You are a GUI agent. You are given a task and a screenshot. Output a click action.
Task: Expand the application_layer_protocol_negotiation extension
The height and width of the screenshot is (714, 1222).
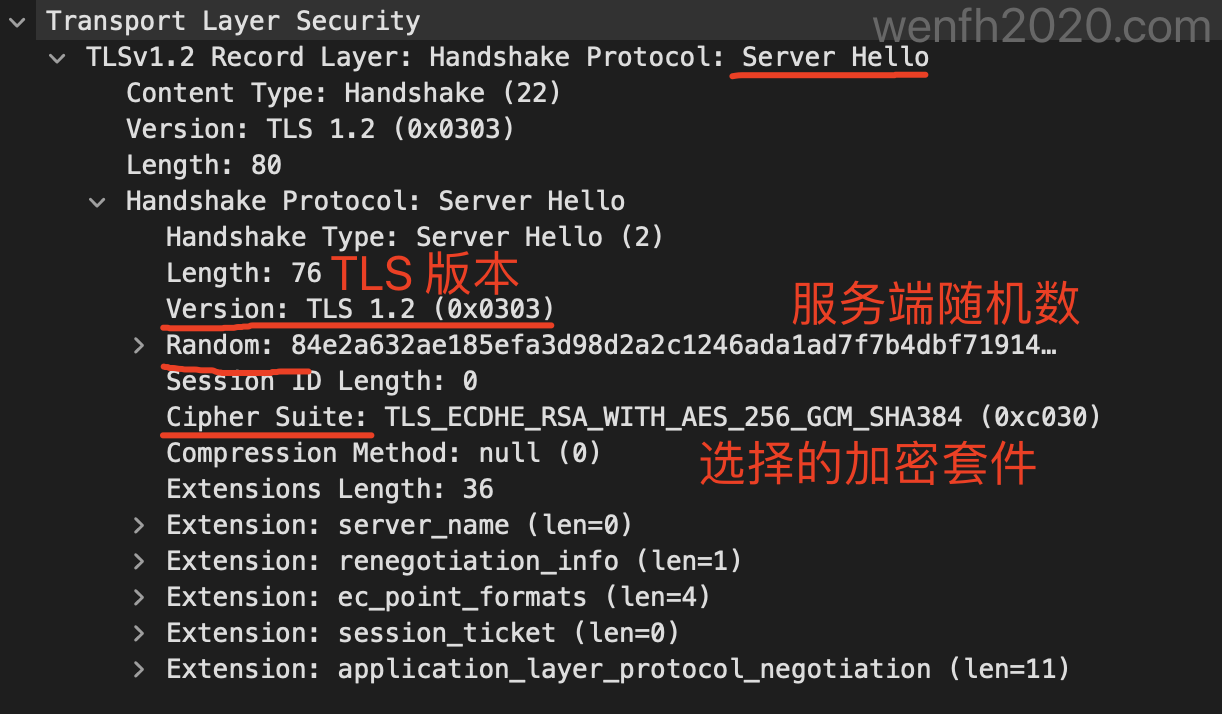click(137, 668)
